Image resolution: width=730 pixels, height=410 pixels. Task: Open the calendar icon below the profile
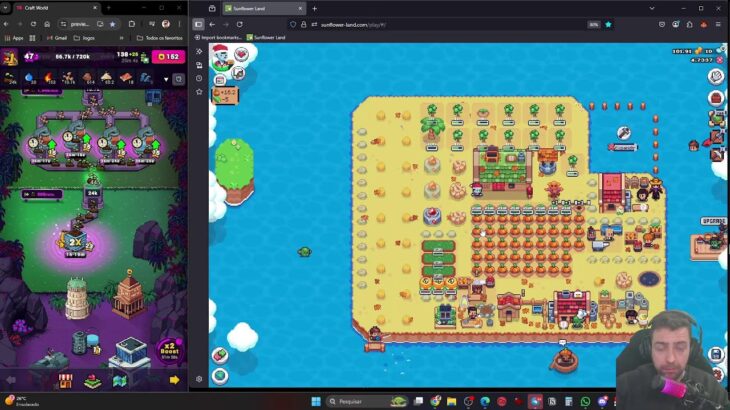click(220, 81)
